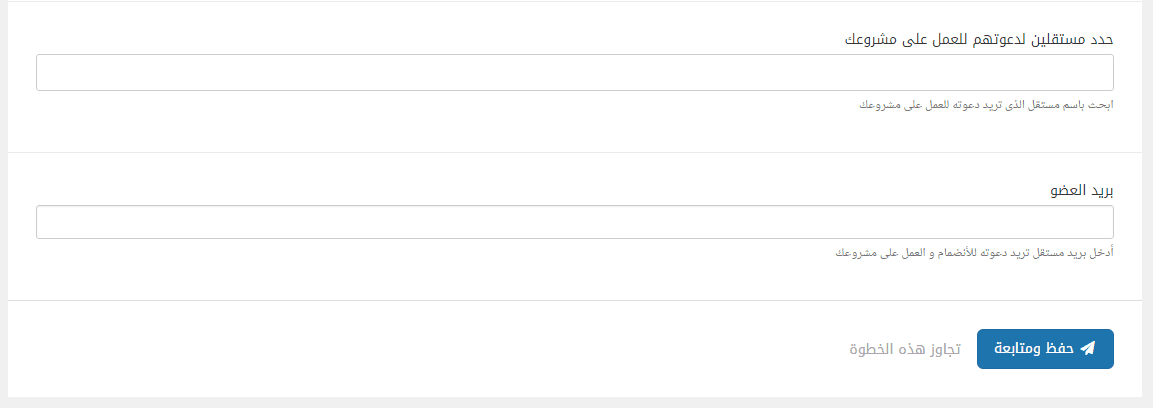This screenshot has height=408, width=1153.
Task: Click the word الخطوة in the skip link
Action: point(872,349)
